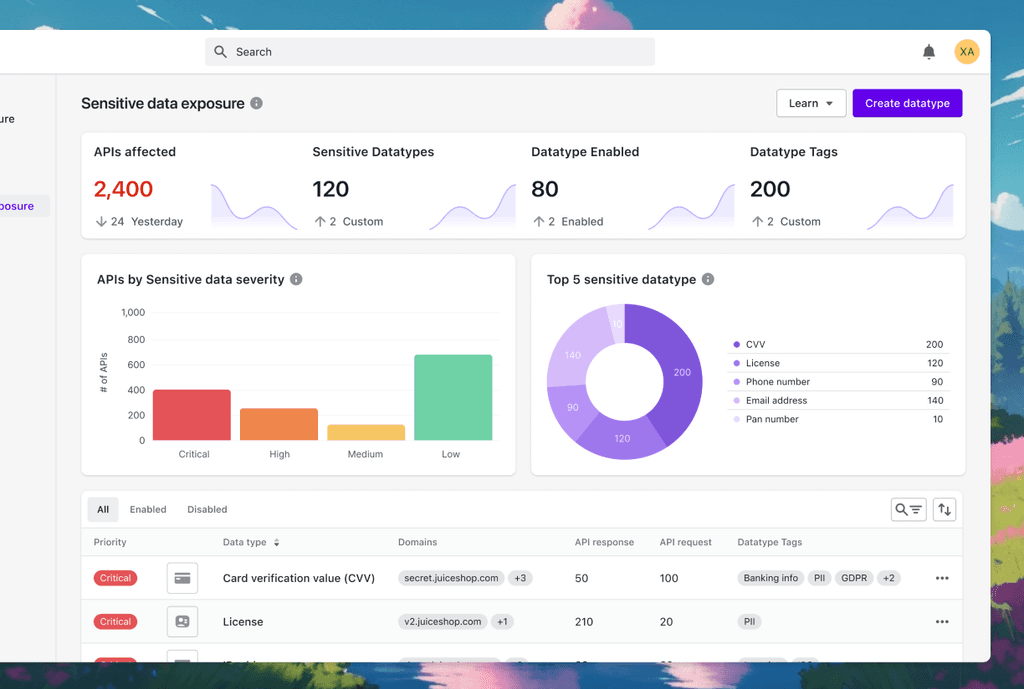Click the info icon beside Sensitive data exposure title
1024x689 pixels.
258,103
